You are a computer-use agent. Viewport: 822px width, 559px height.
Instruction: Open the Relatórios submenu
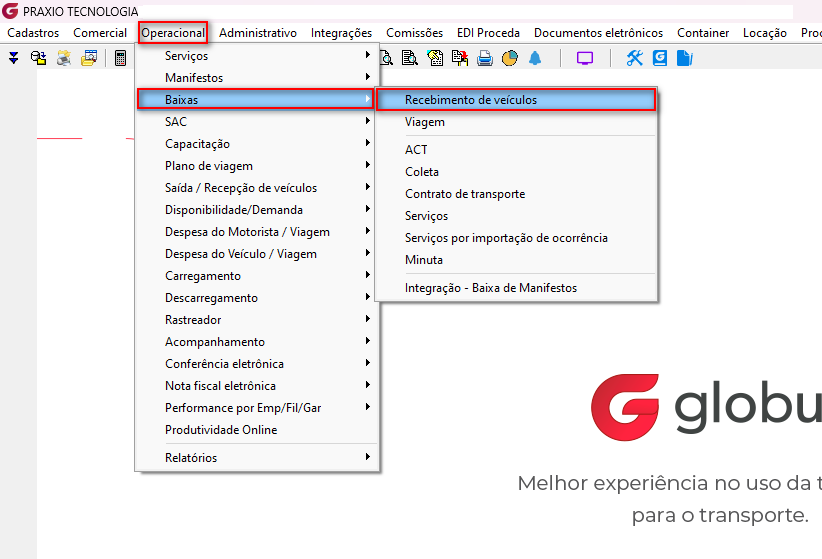pos(257,458)
